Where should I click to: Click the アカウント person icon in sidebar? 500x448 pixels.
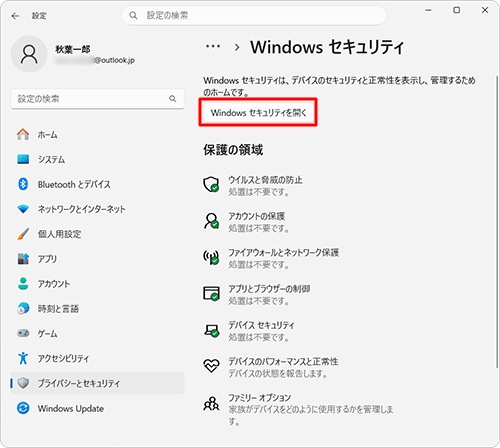click(23, 284)
